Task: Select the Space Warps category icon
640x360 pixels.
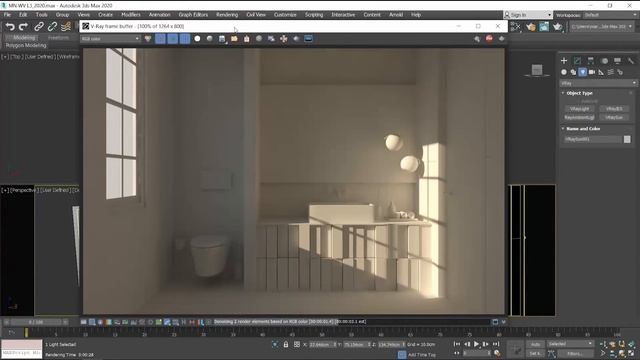Action: pos(611,72)
